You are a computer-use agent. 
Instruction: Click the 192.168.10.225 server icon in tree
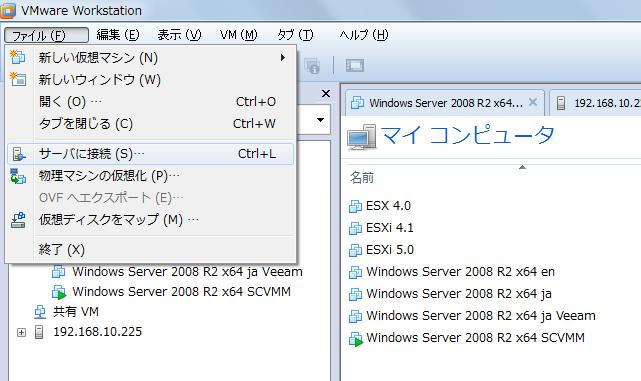click(39, 332)
